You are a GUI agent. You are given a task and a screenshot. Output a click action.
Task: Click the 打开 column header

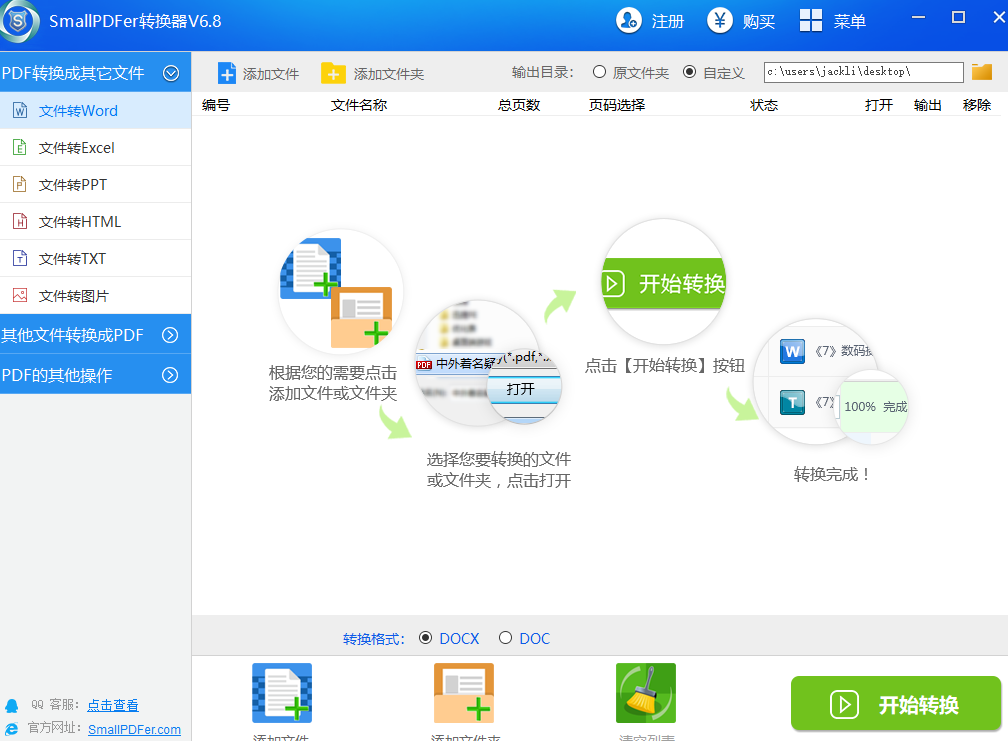click(x=879, y=105)
